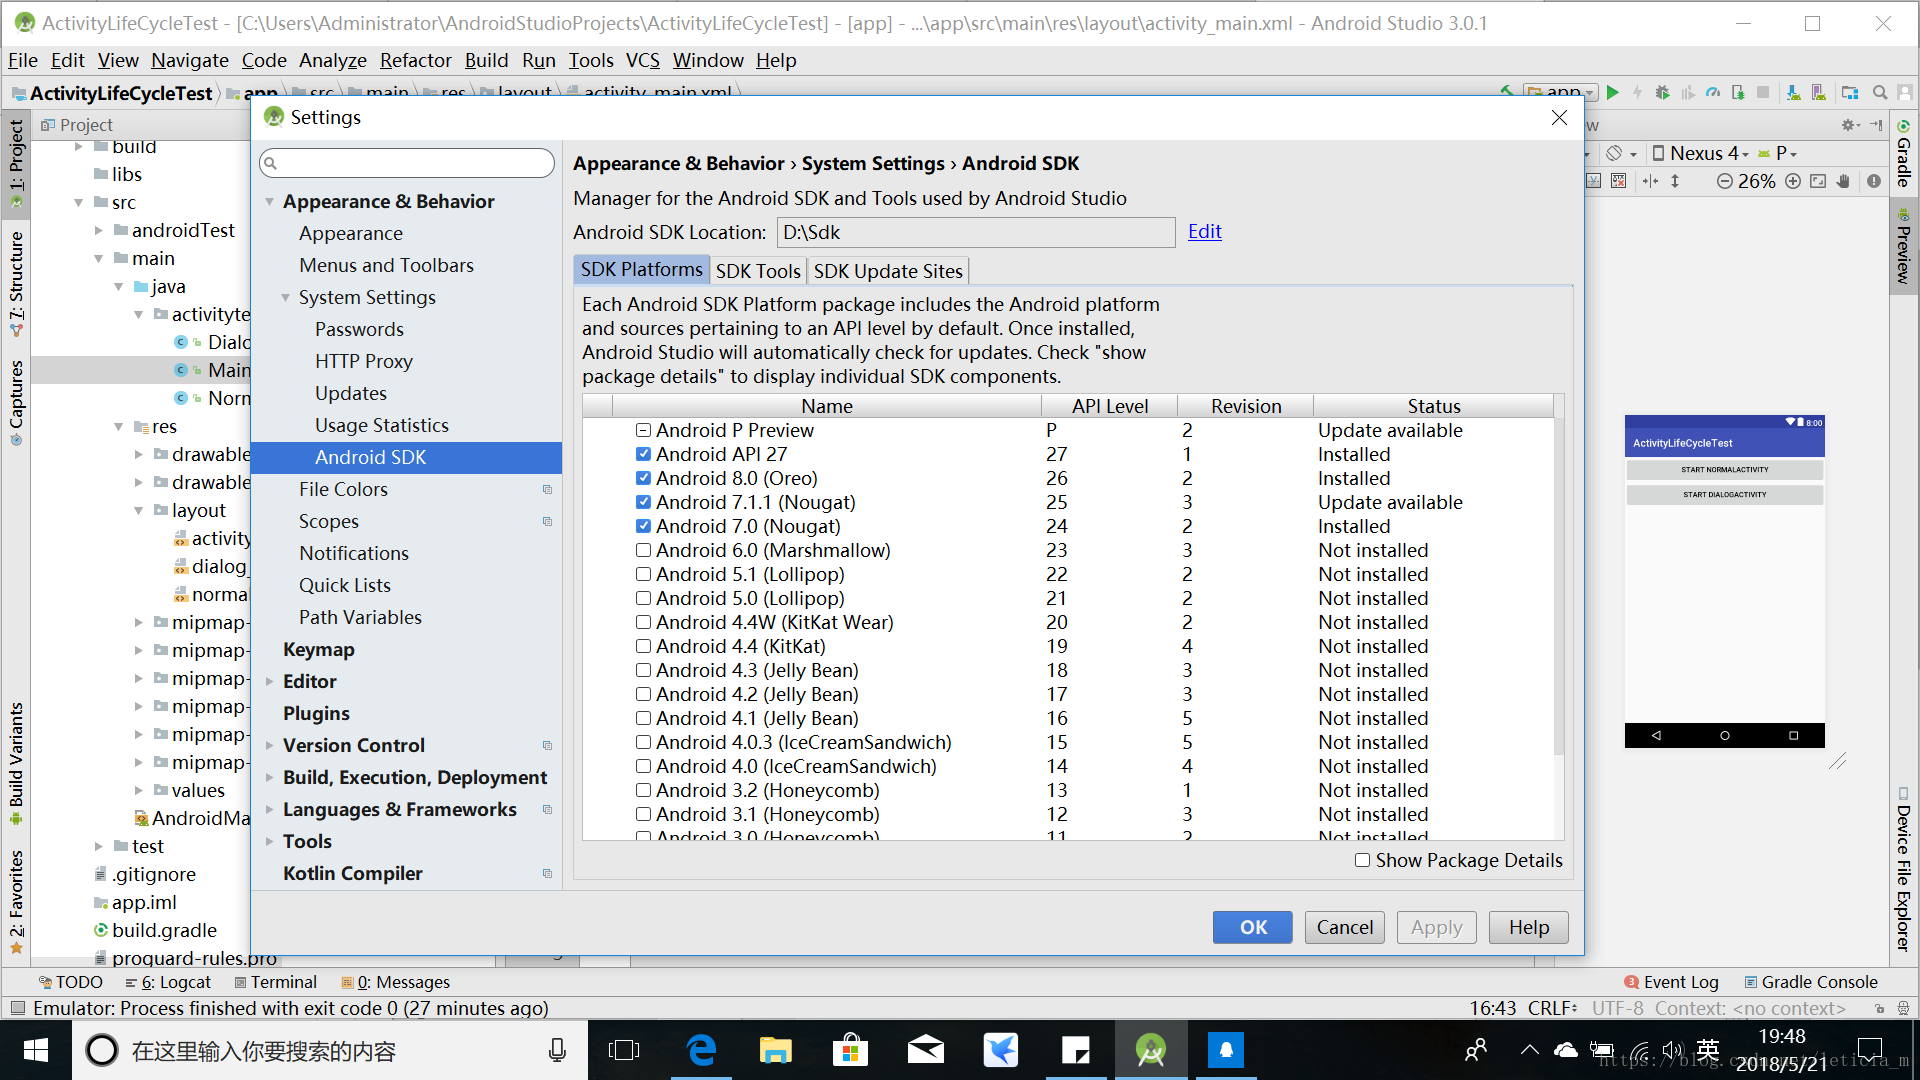The height and width of the screenshot is (1080, 1920).
Task: Open the Refactor menu
Action: (415, 60)
